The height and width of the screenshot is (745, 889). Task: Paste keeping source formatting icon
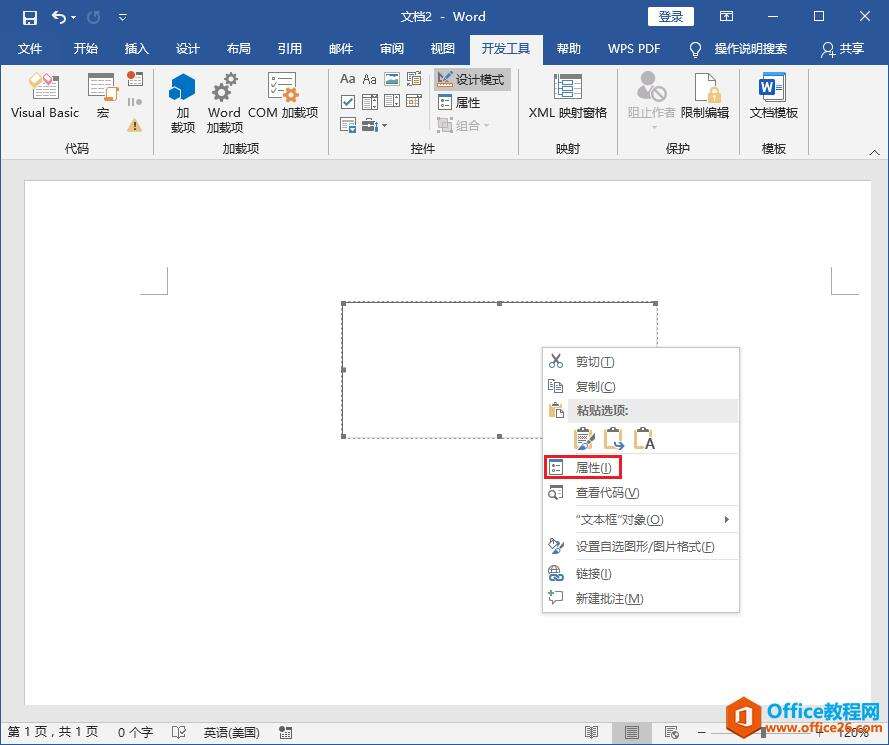584,439
